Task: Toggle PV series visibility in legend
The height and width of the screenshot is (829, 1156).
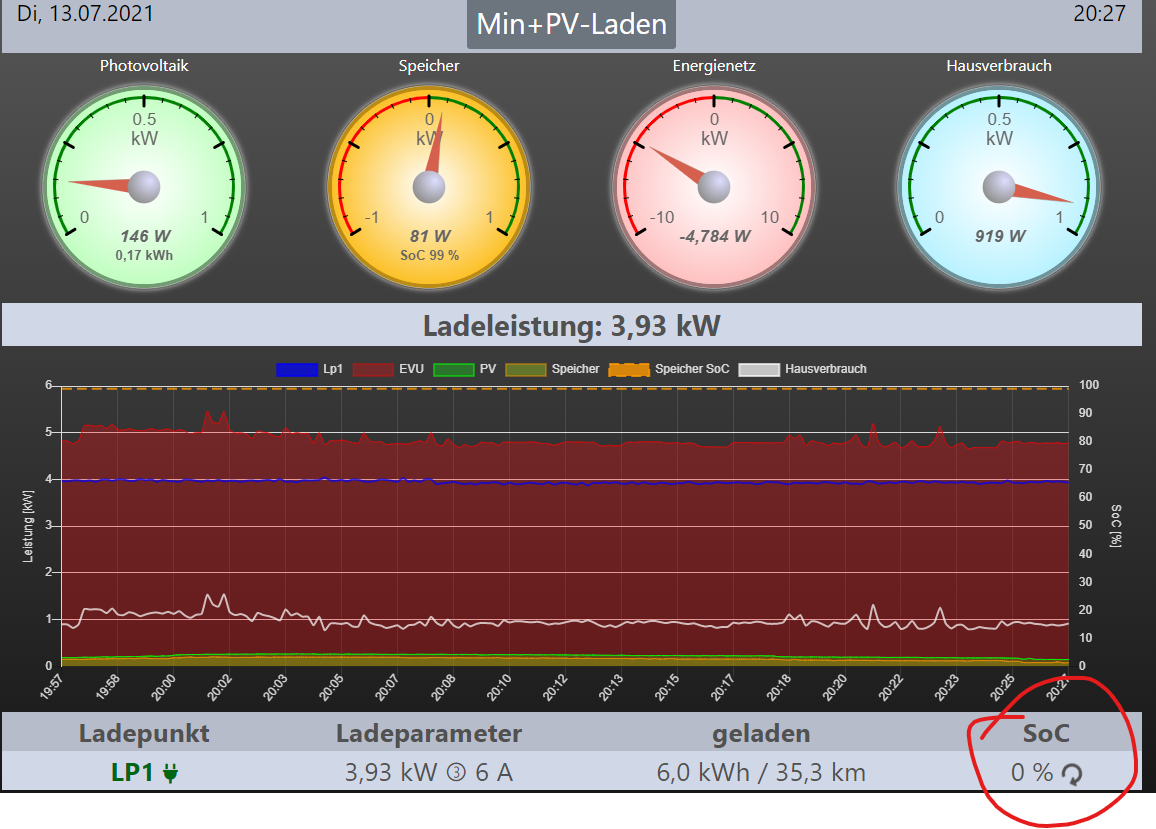Action: 470,369
